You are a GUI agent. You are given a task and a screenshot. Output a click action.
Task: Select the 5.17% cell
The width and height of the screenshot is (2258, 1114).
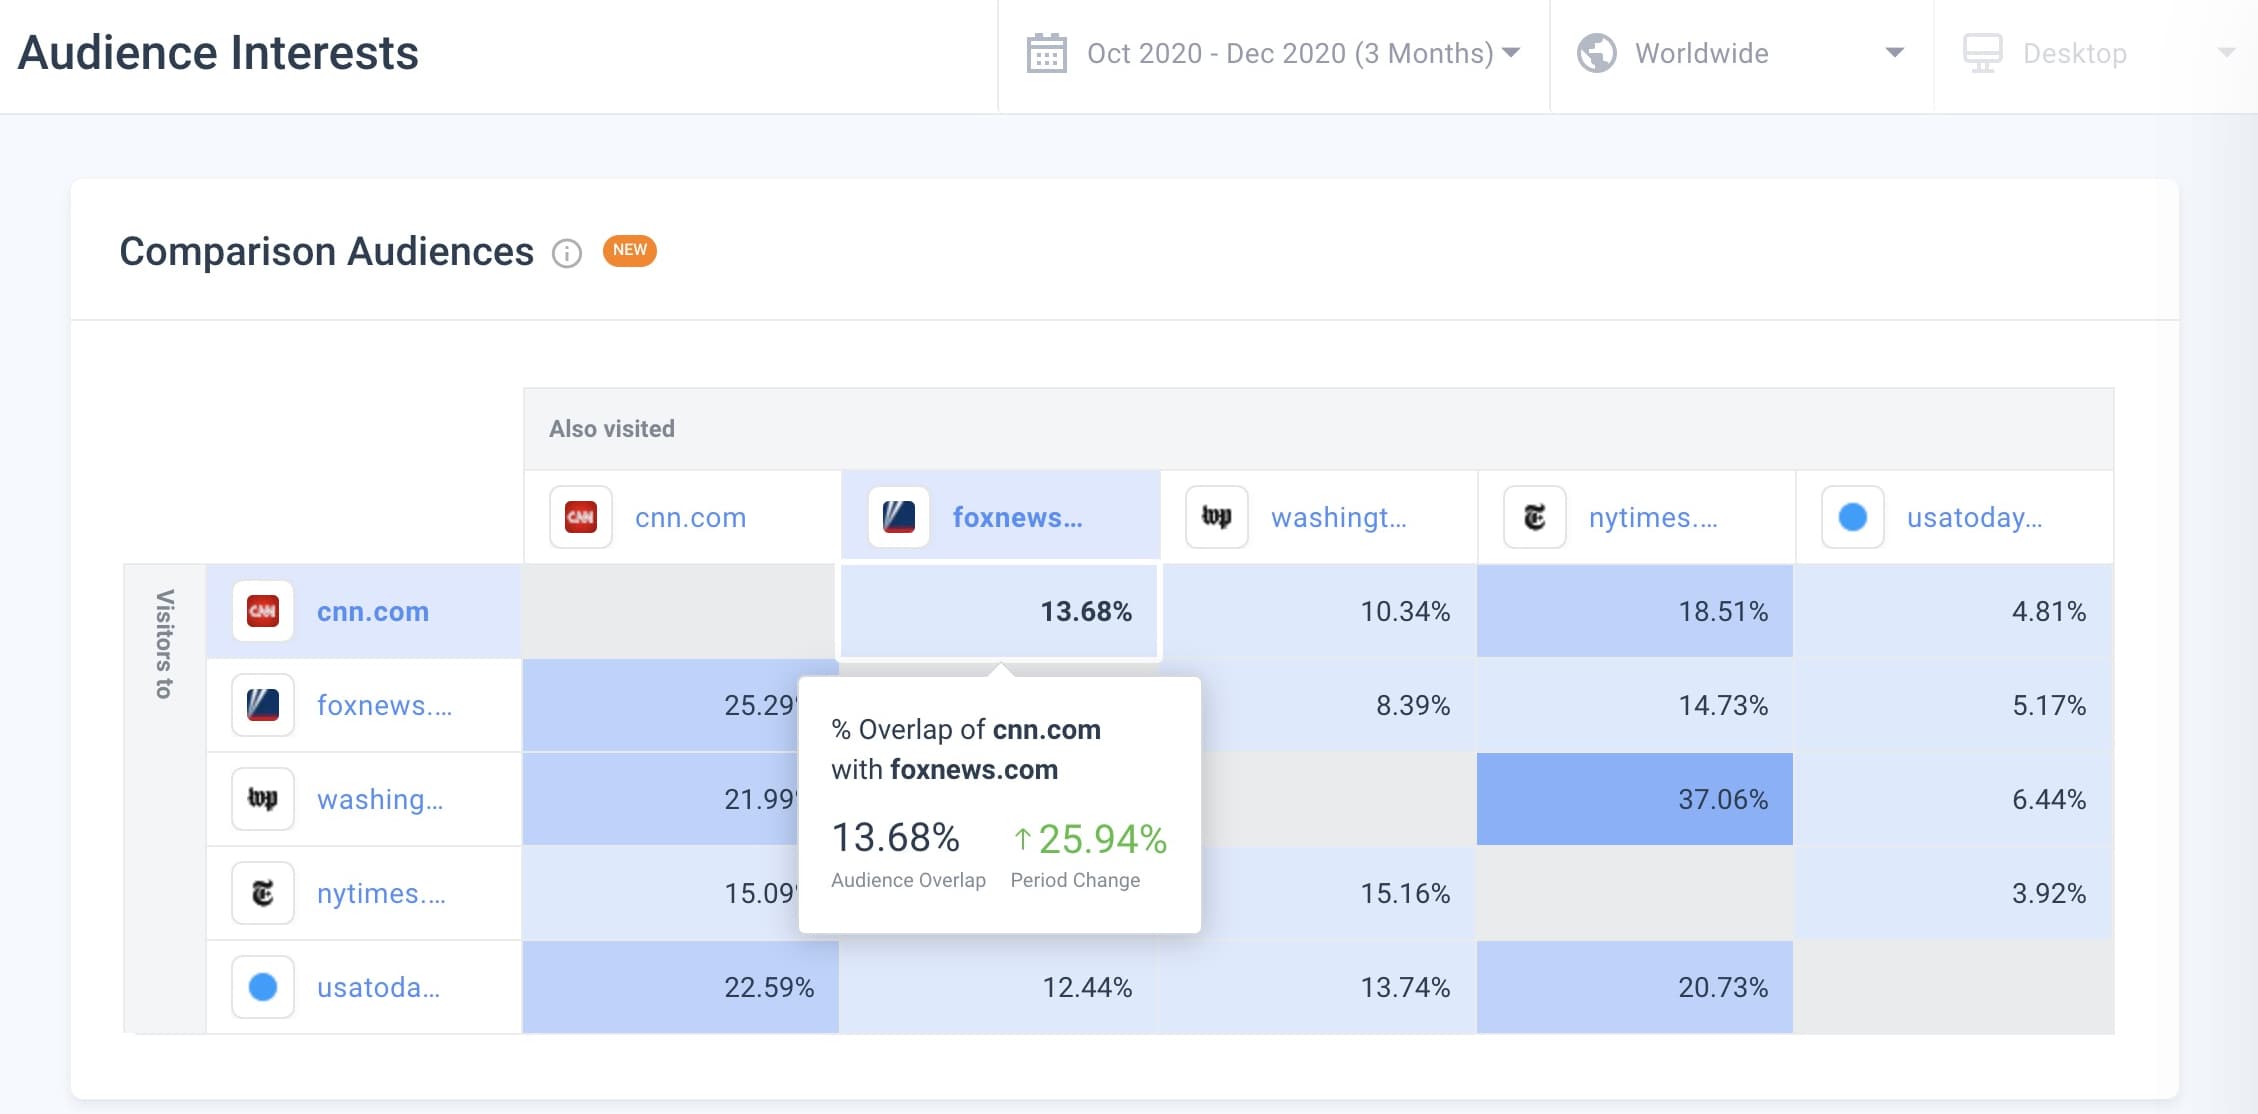coord(1954,705)
